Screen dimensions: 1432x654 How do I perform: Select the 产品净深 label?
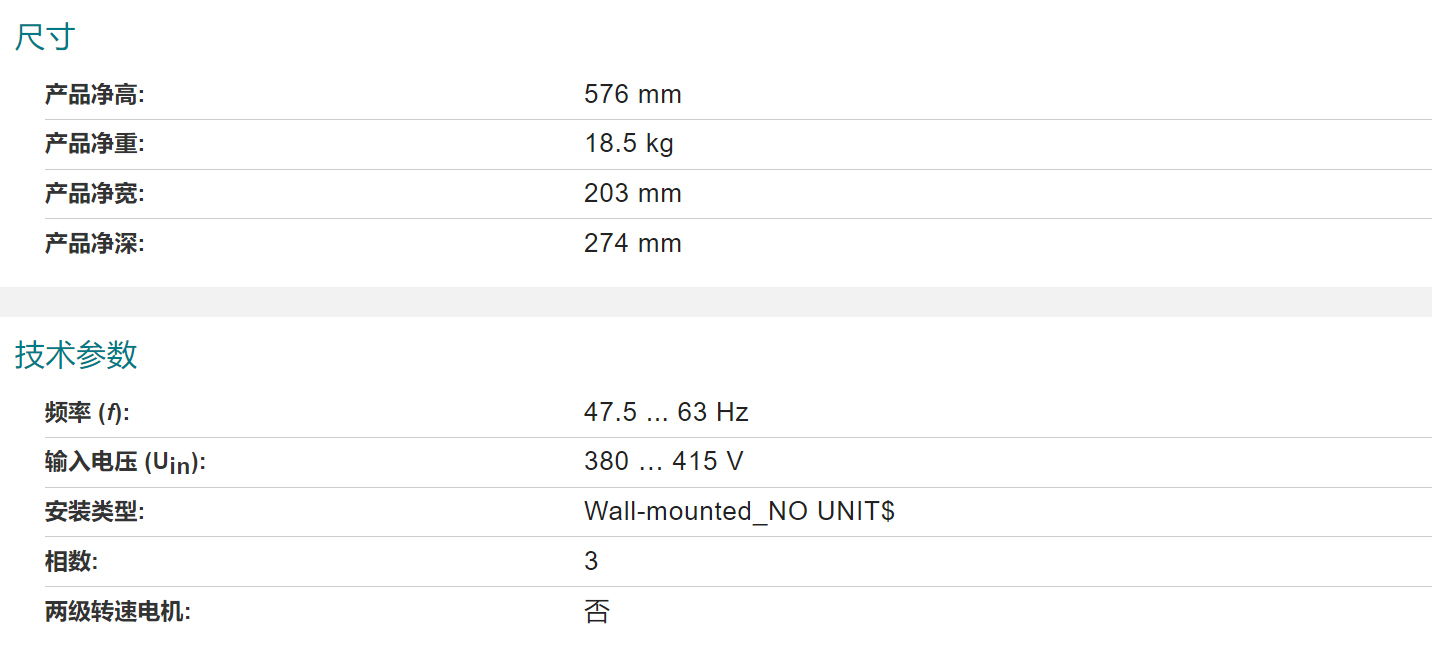95,243
